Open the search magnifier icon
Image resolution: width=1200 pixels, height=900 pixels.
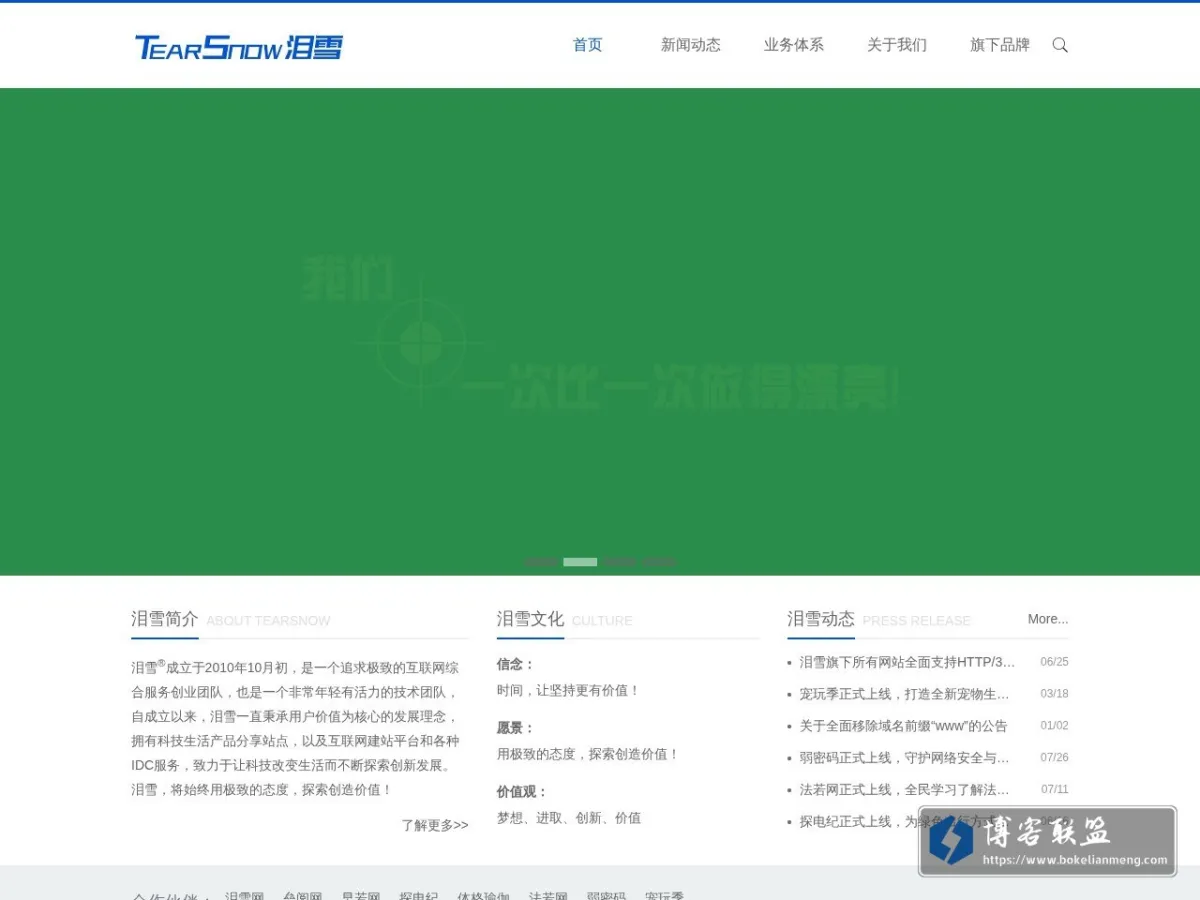[1060, 45]
